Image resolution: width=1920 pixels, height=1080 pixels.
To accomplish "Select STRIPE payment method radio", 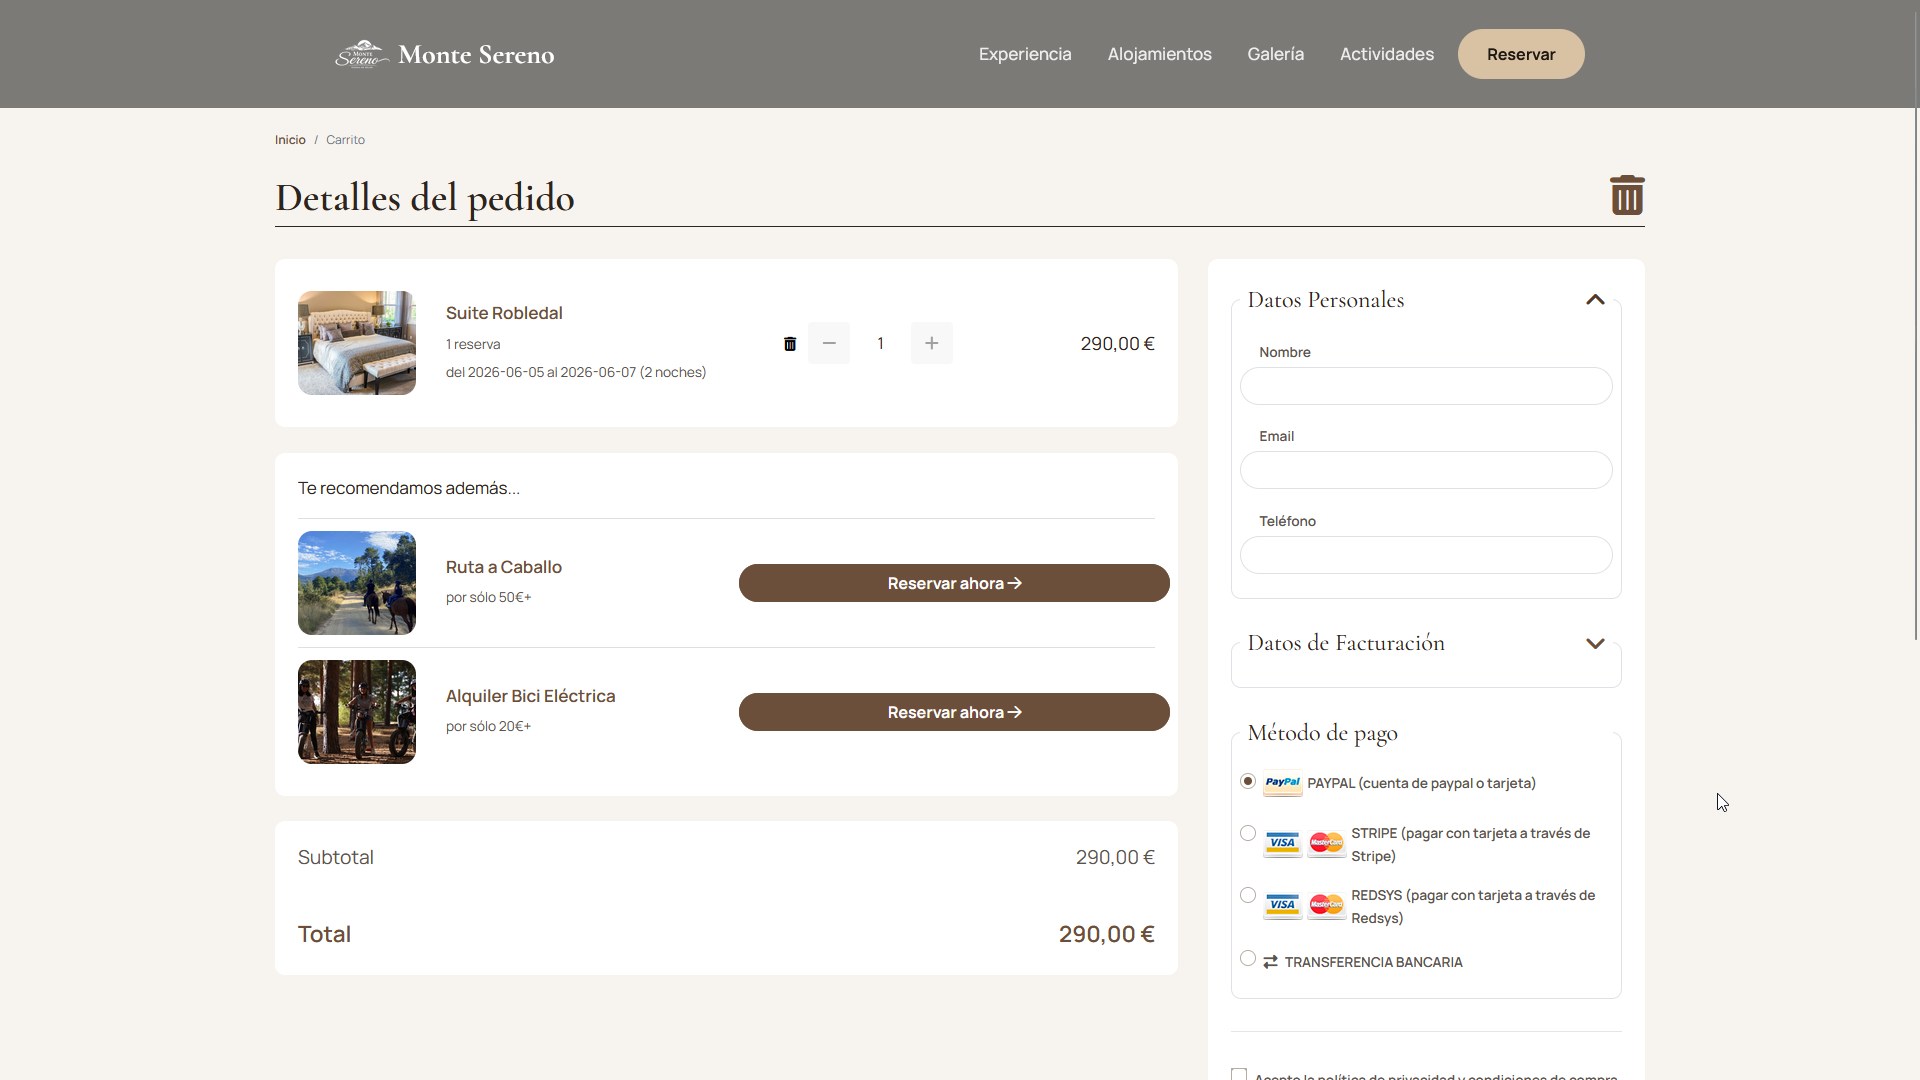I will (x=1248, y=833).
